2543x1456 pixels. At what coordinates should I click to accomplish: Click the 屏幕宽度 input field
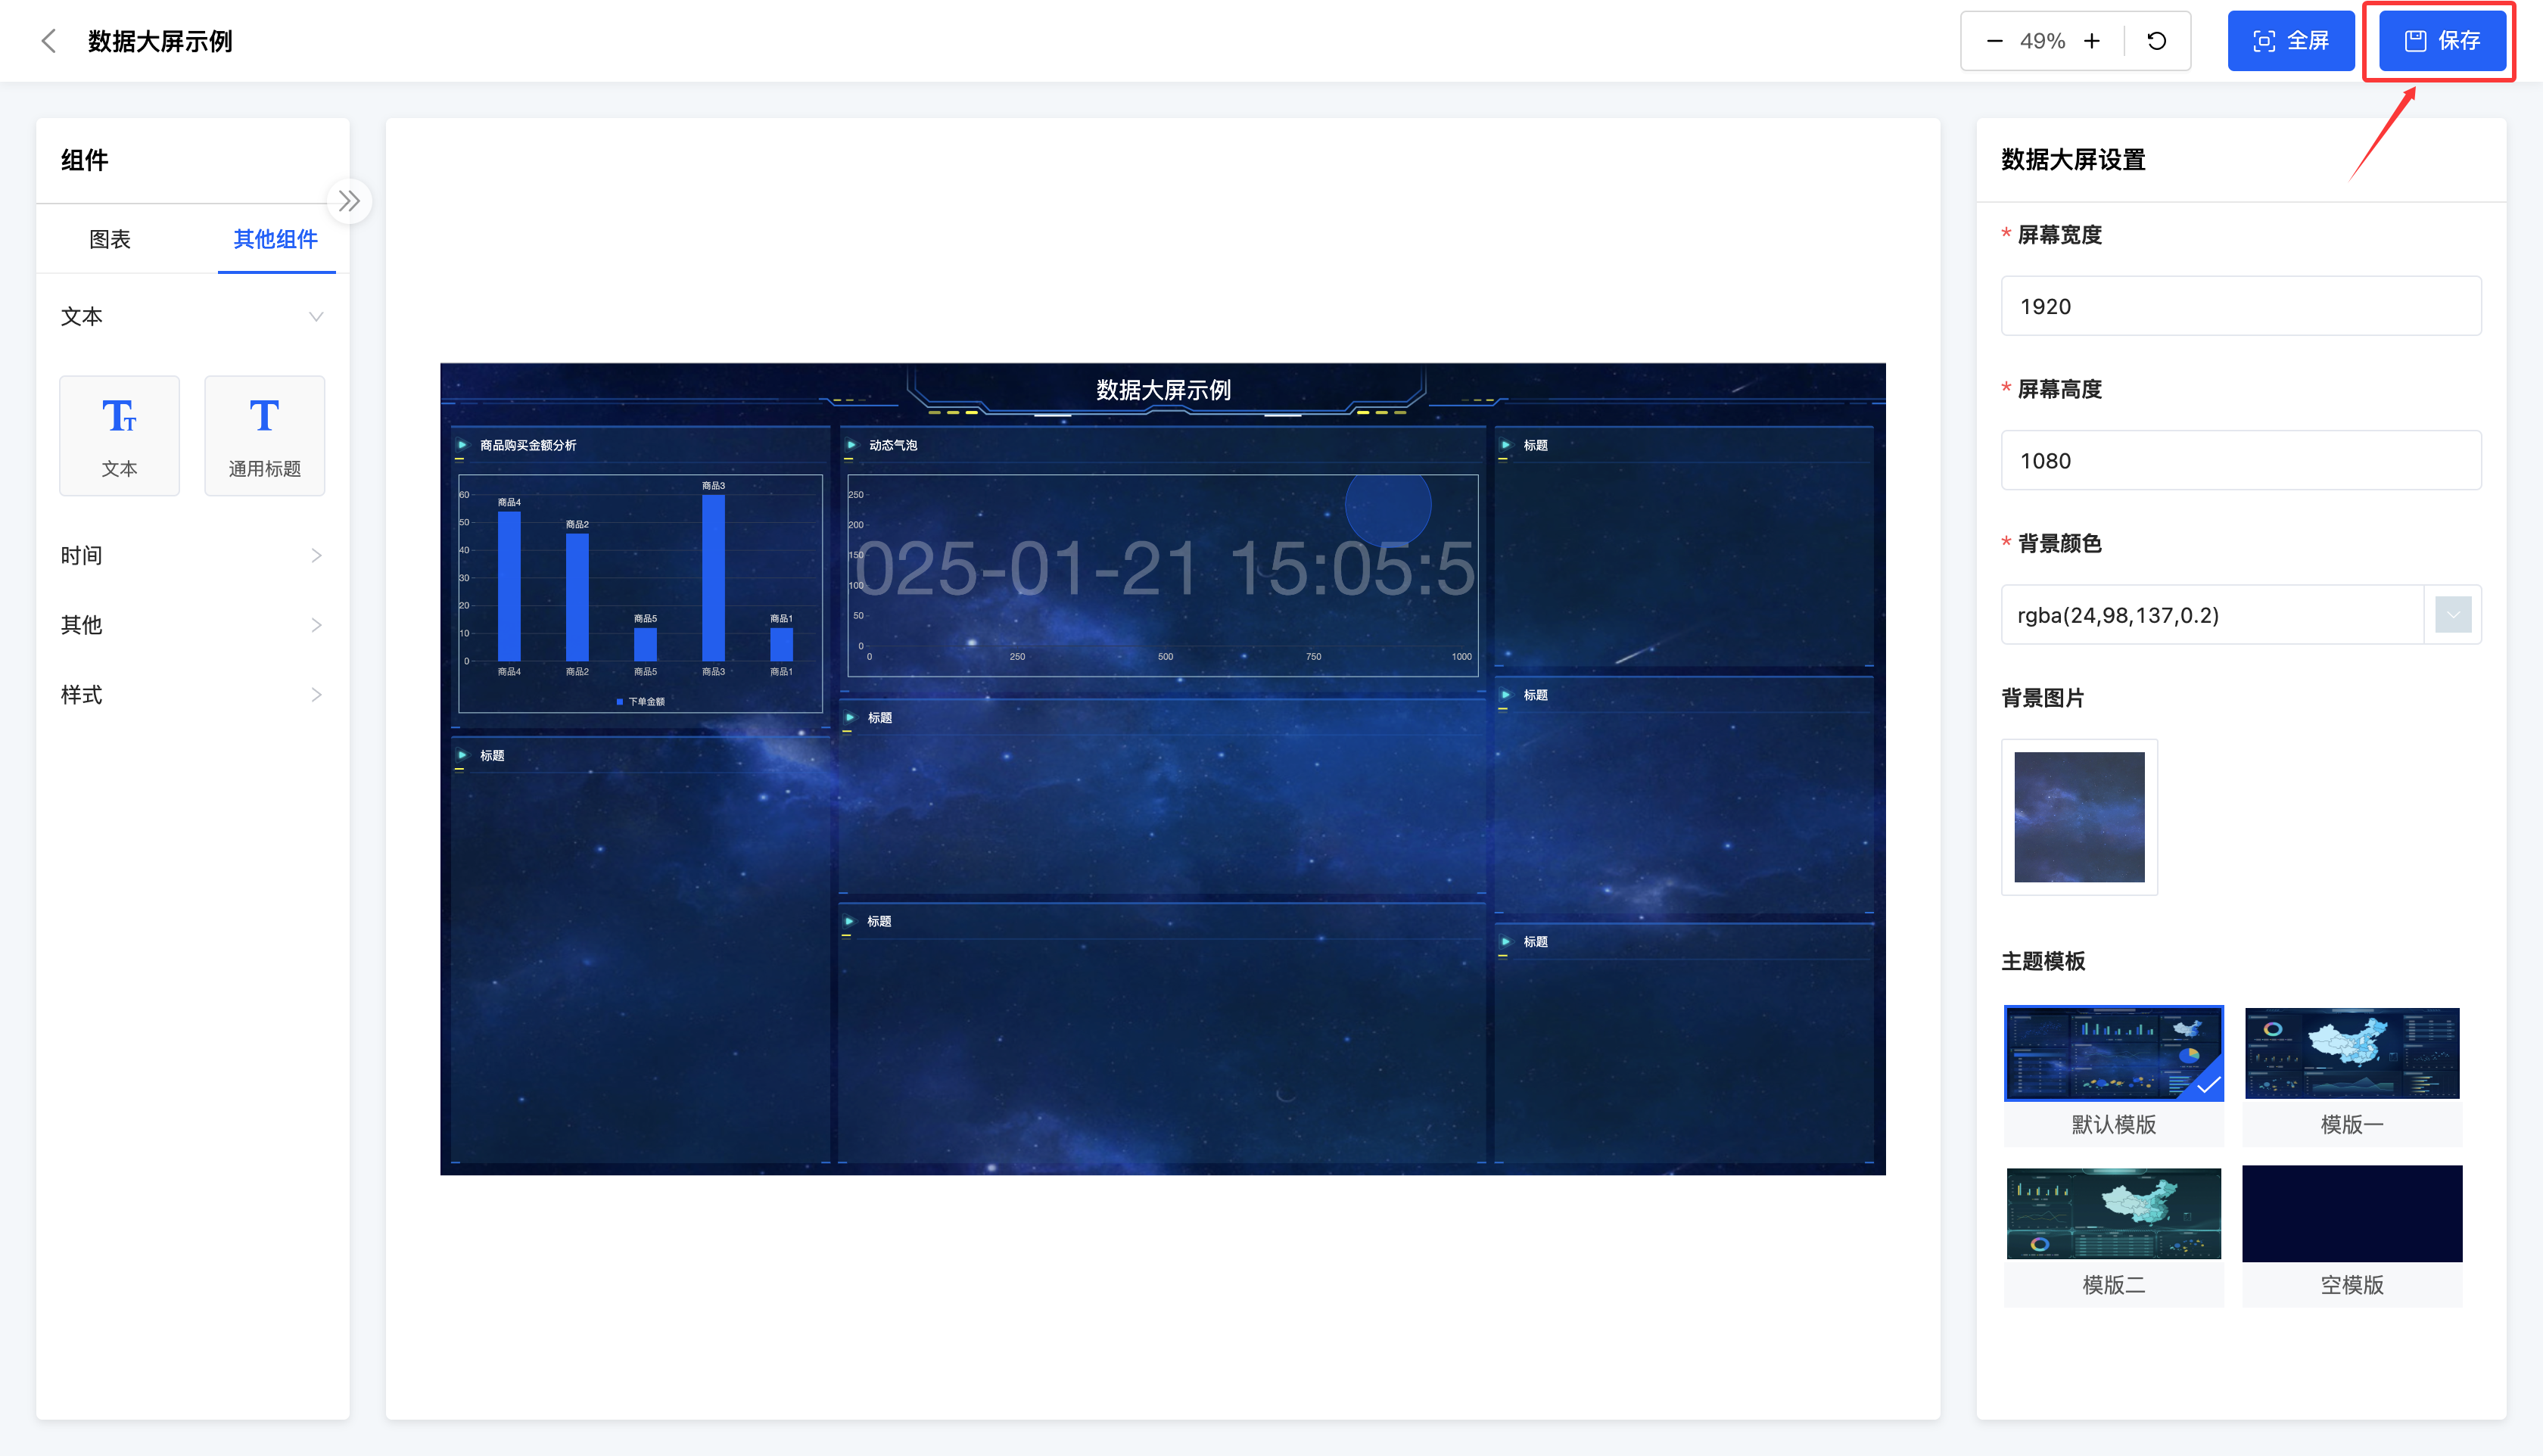click(x=2240, y=307)
